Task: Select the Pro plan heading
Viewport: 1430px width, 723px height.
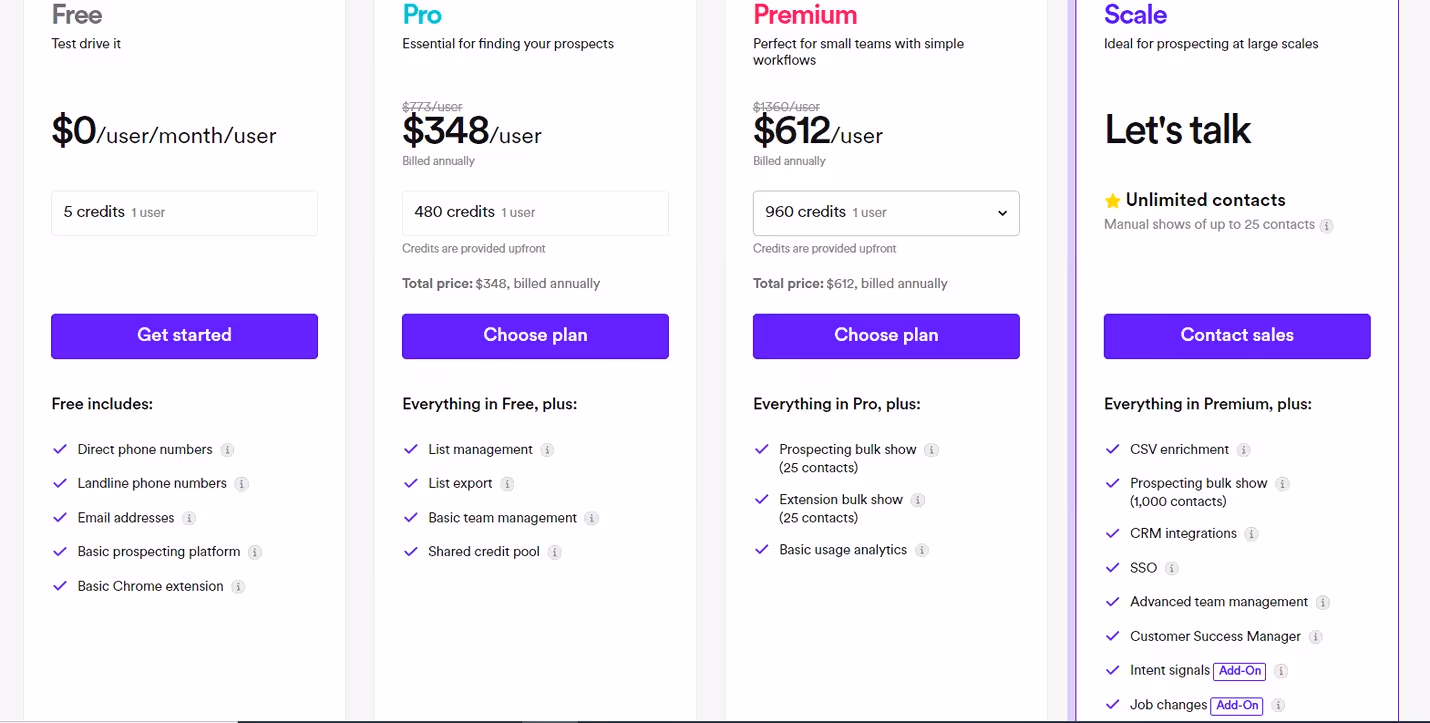Action: (421, 15)
